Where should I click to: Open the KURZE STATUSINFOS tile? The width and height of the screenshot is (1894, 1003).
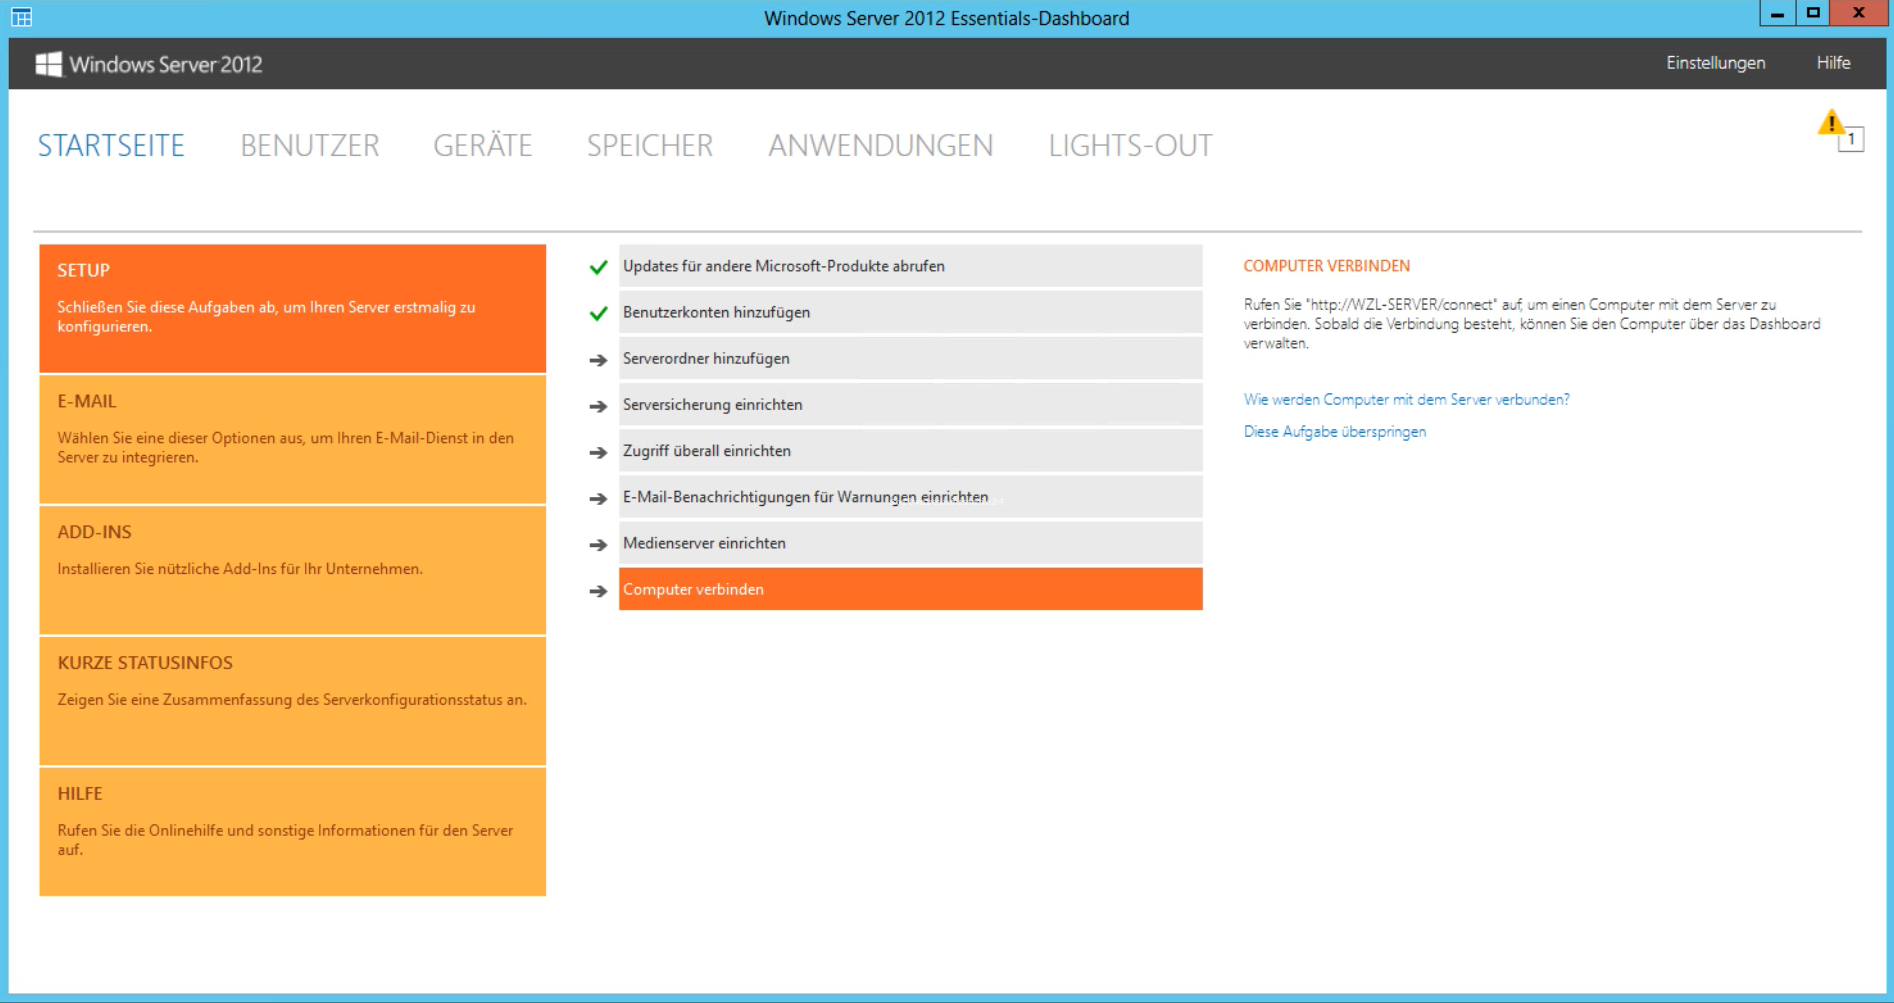(x=292, y=701)
